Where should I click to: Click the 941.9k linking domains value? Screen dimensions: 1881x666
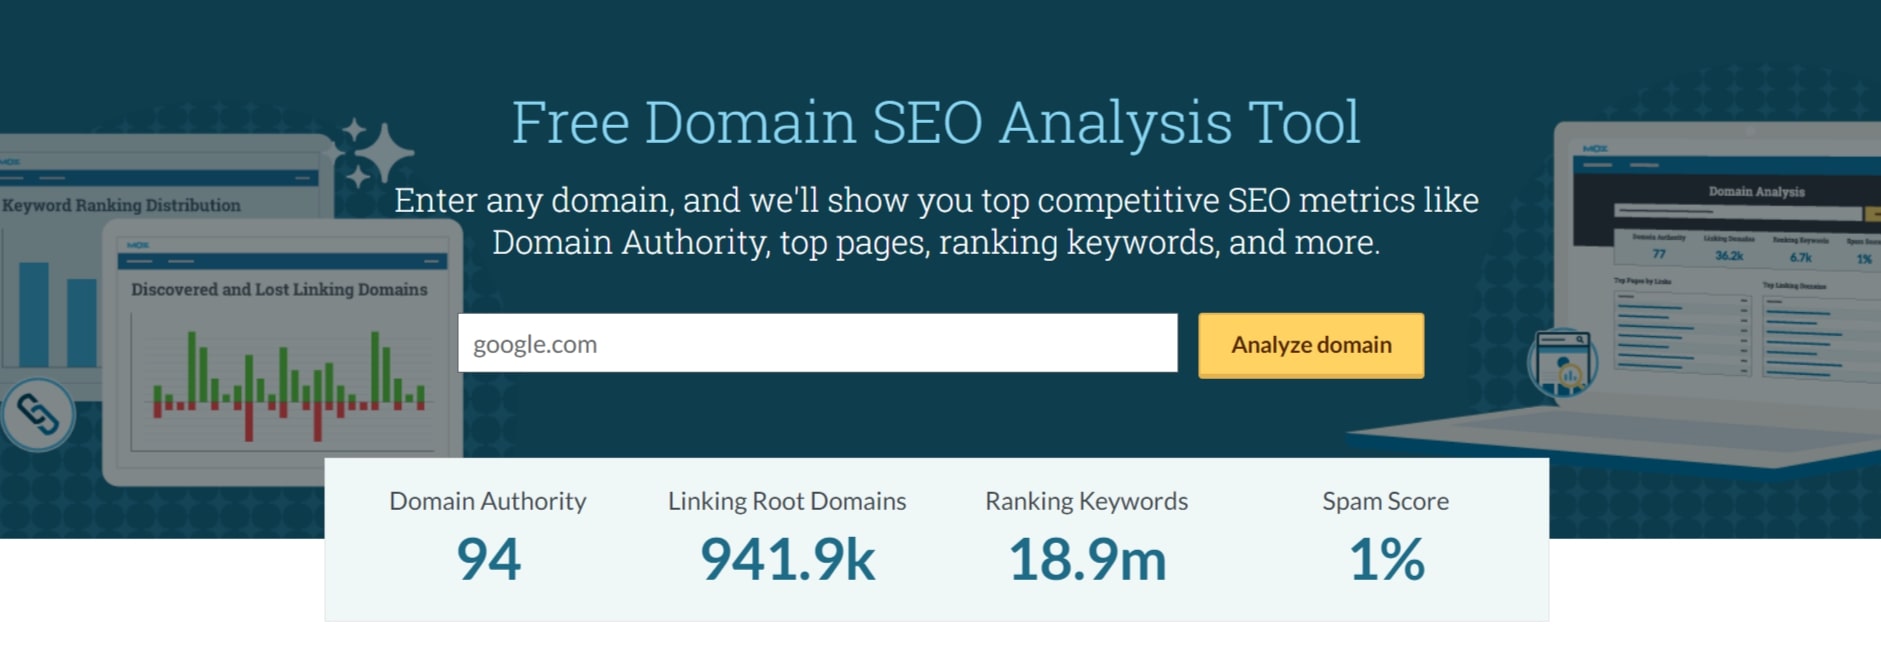(787, 559)
